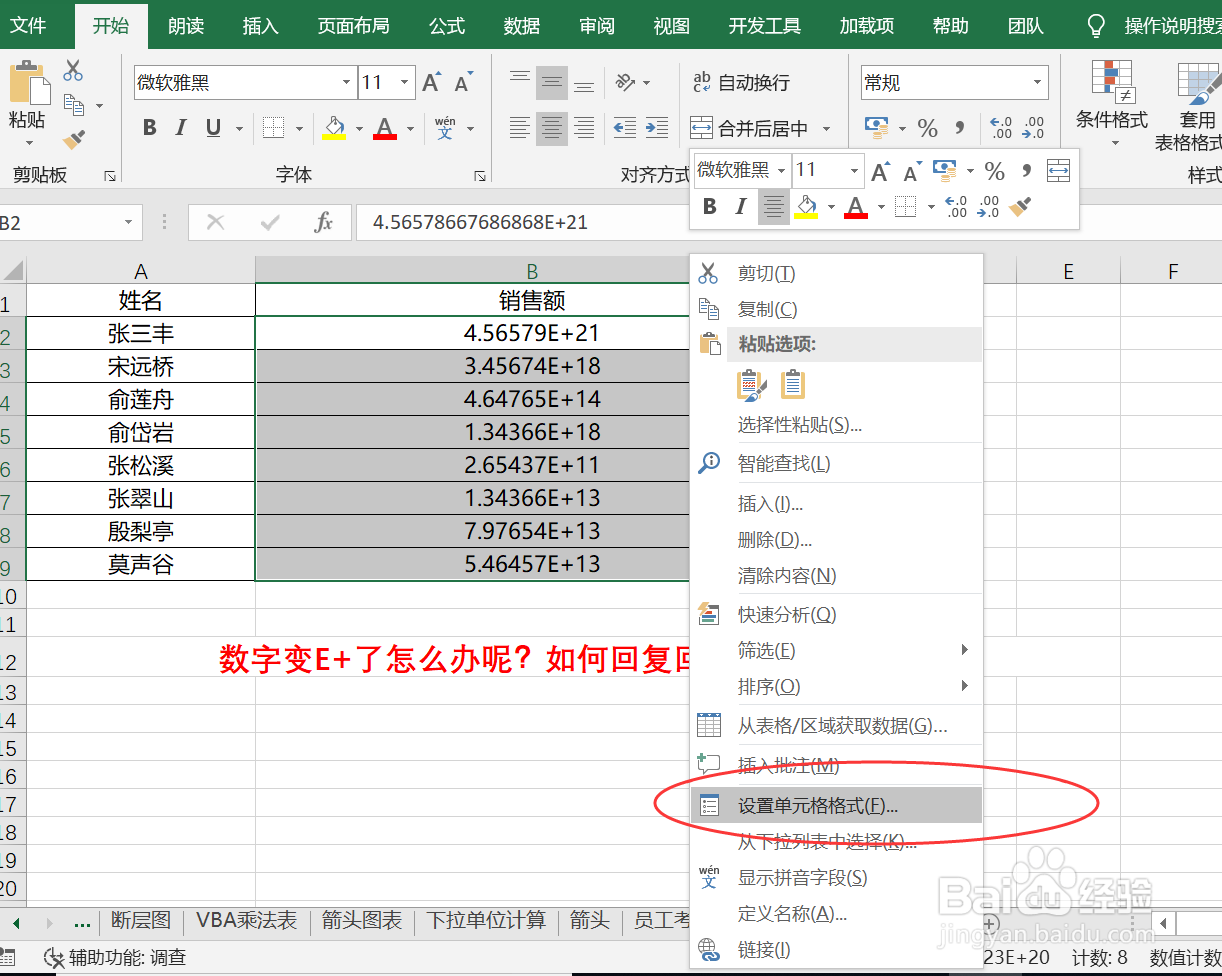This screenshot has width=1222, height=976.
Task: Click the Cut scissors icon in ribbon
Action: (73, 71)
